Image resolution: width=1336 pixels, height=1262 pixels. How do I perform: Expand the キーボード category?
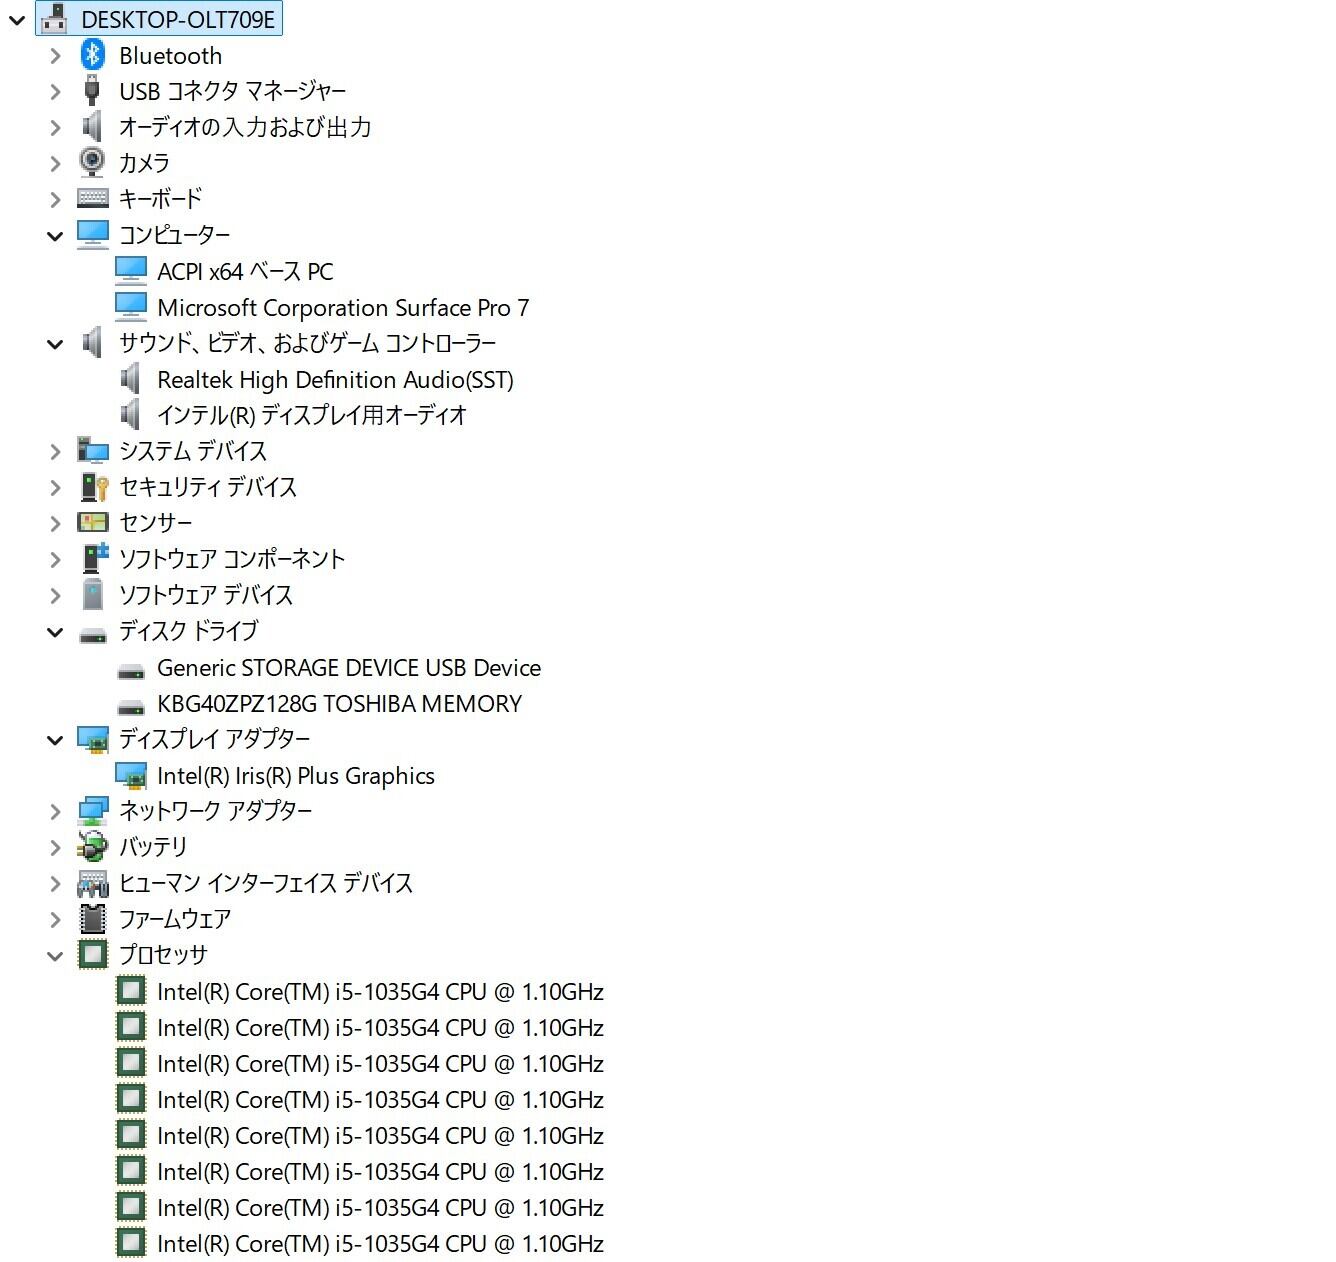click(x=56, y=200)
